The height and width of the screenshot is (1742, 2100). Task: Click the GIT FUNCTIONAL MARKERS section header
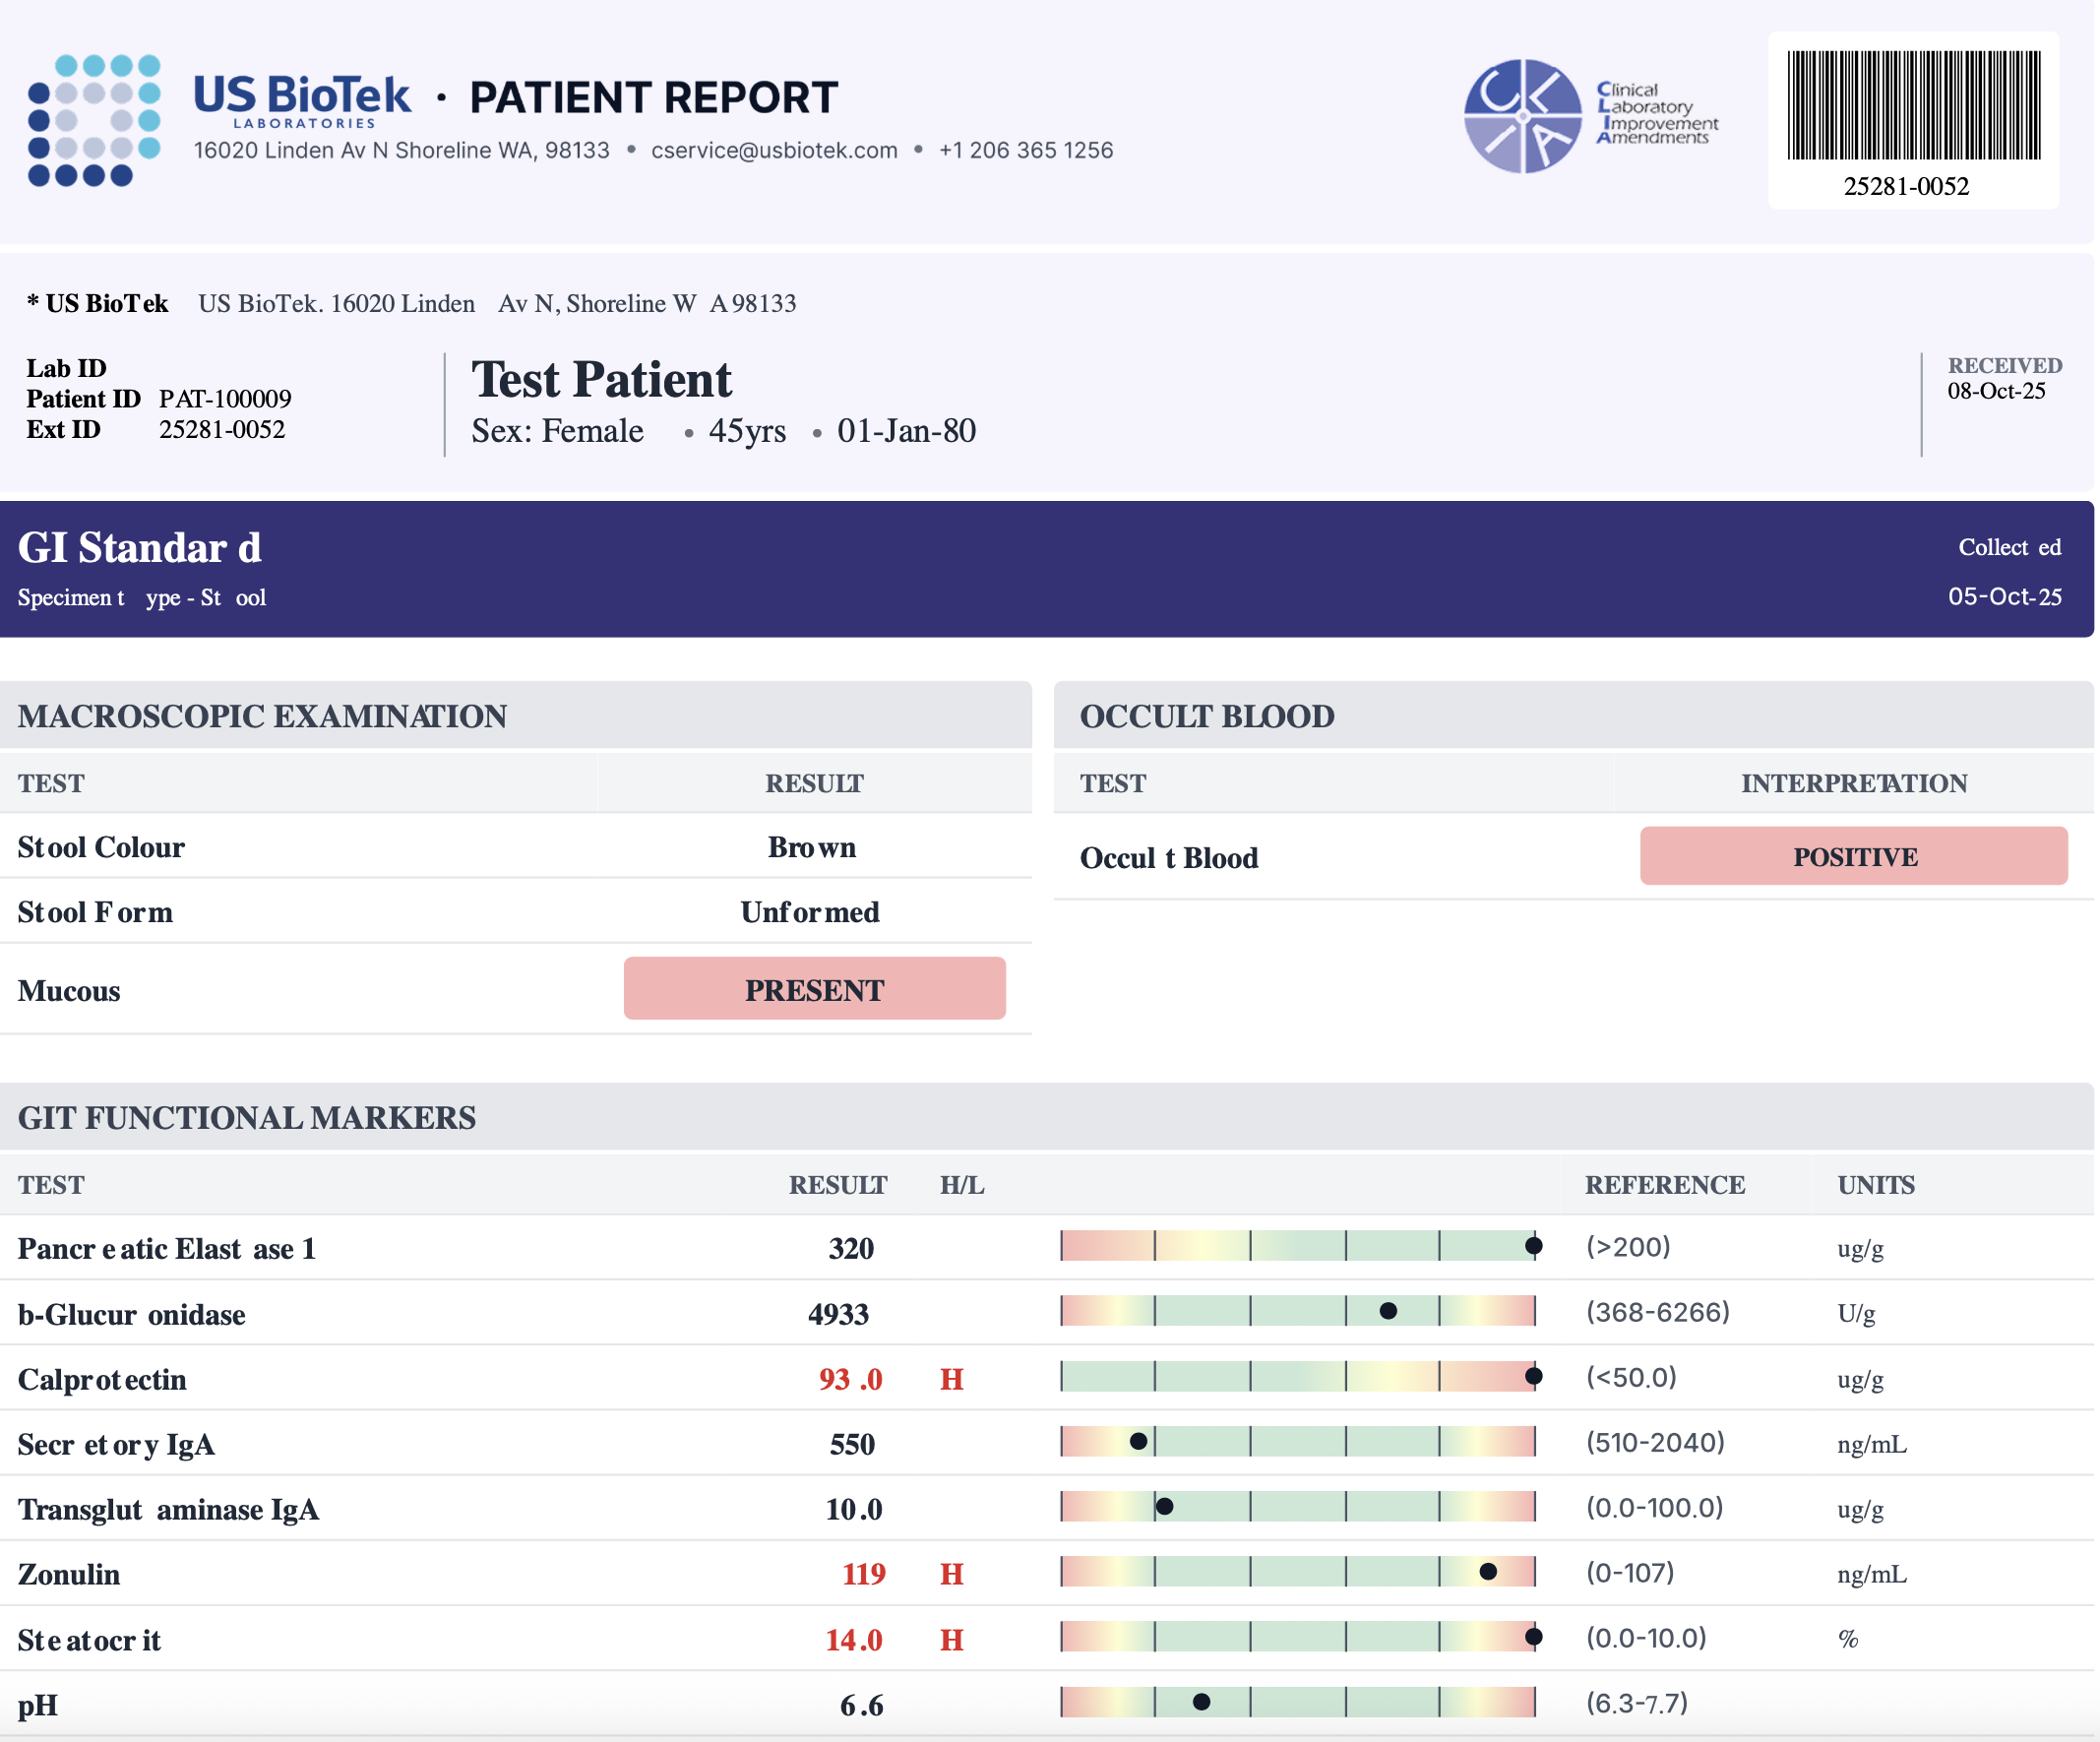[247, 1118]
